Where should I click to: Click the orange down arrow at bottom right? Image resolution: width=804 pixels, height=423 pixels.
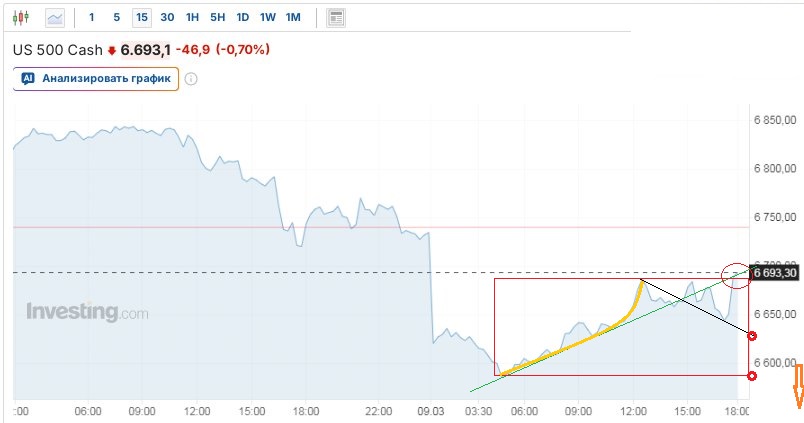tap(798, 387)
